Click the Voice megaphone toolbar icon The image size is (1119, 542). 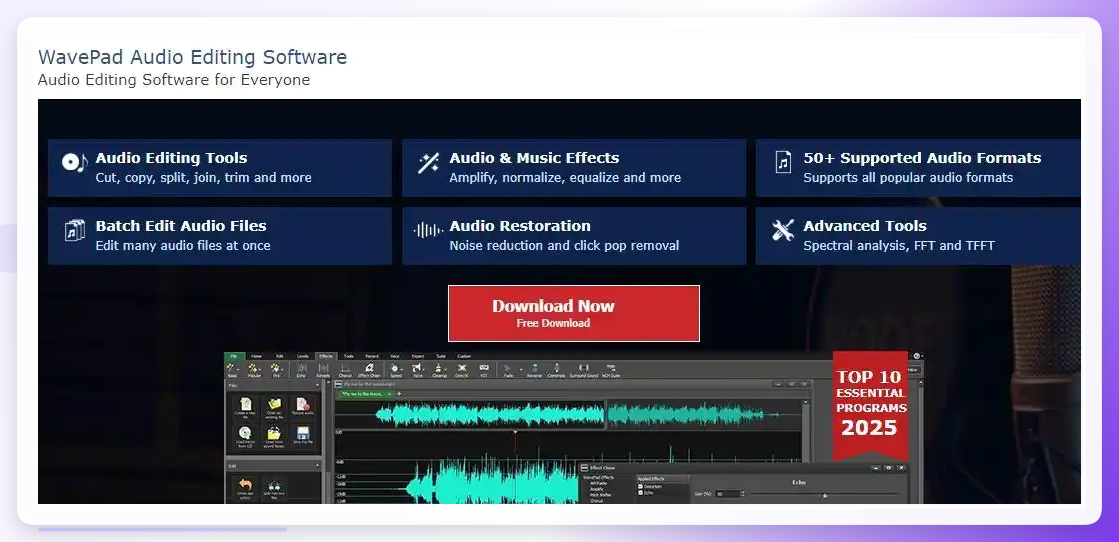tap(416, 368)
